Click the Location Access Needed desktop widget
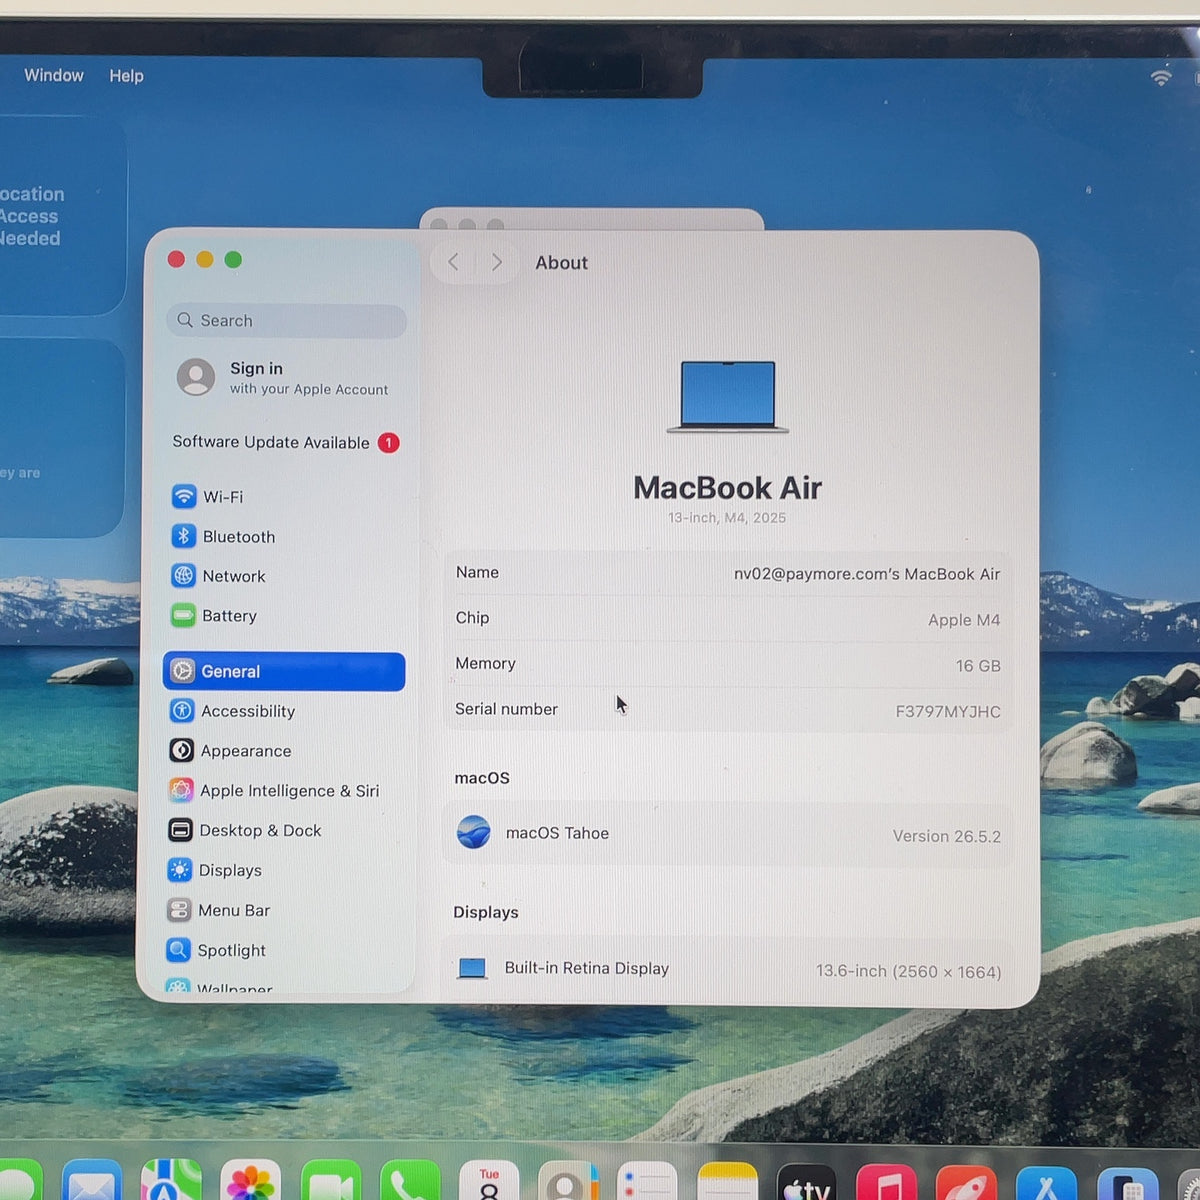Image resolution: width=1200 pixels, height=1200 pixels. [x=62, y=216]
